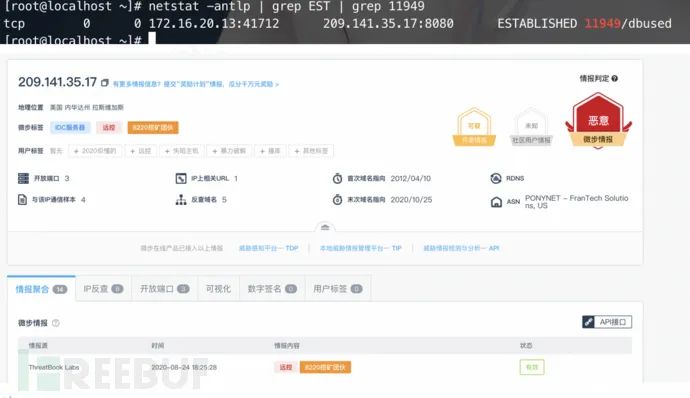Open the IP反查 tab

tap(103, 289)
